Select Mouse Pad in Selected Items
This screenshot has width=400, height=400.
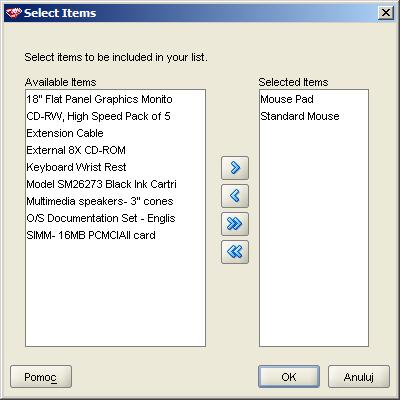coord(314,99)
